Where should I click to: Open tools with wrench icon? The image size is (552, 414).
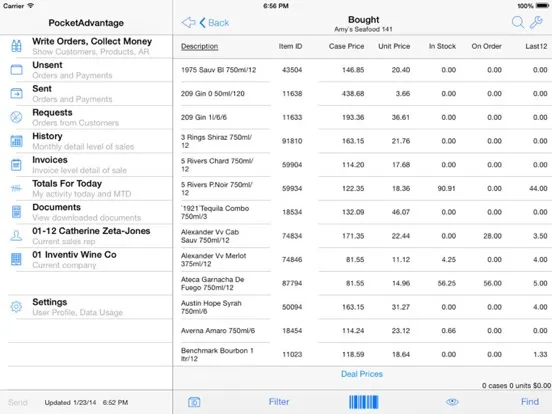point(537,23)
